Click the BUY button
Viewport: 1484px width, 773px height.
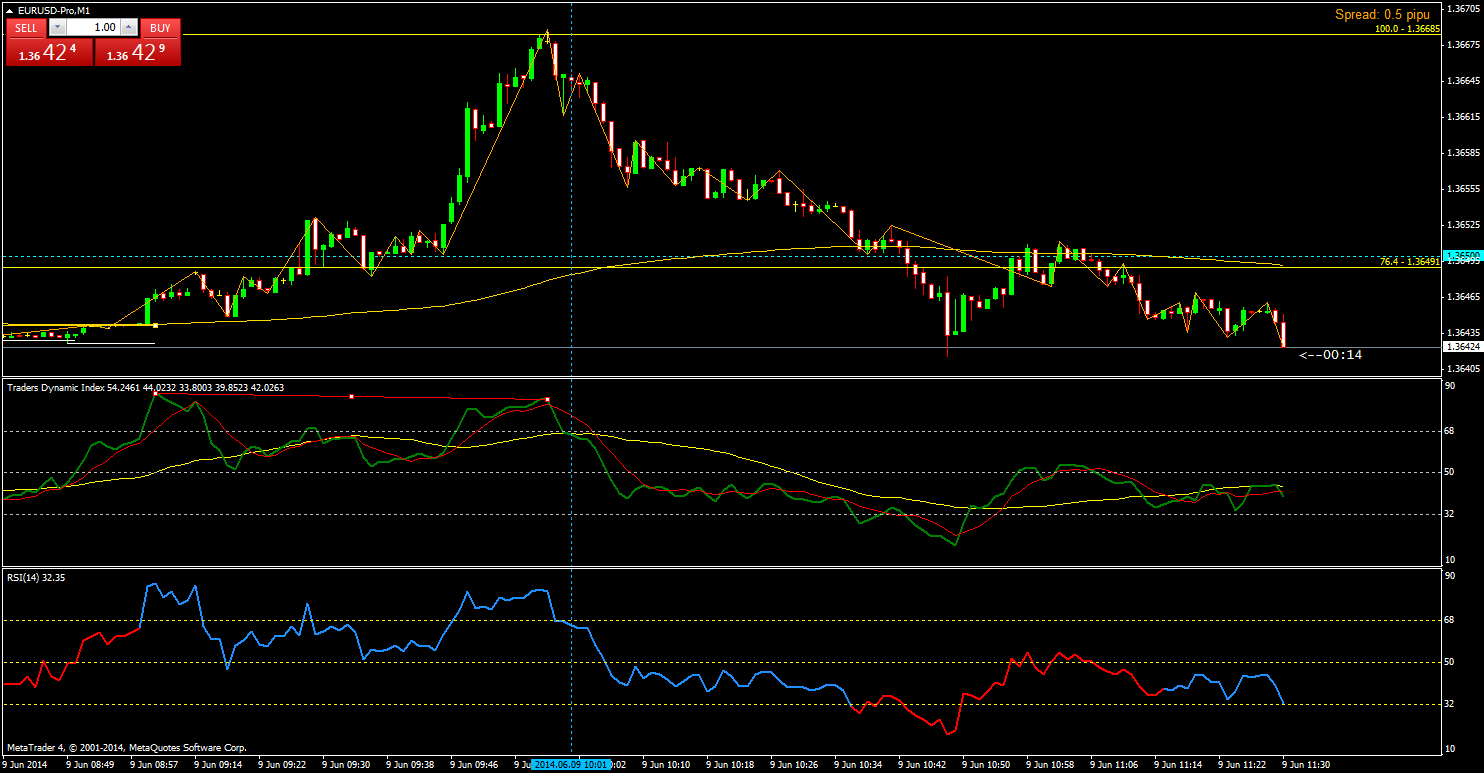[x=160, y=28]
